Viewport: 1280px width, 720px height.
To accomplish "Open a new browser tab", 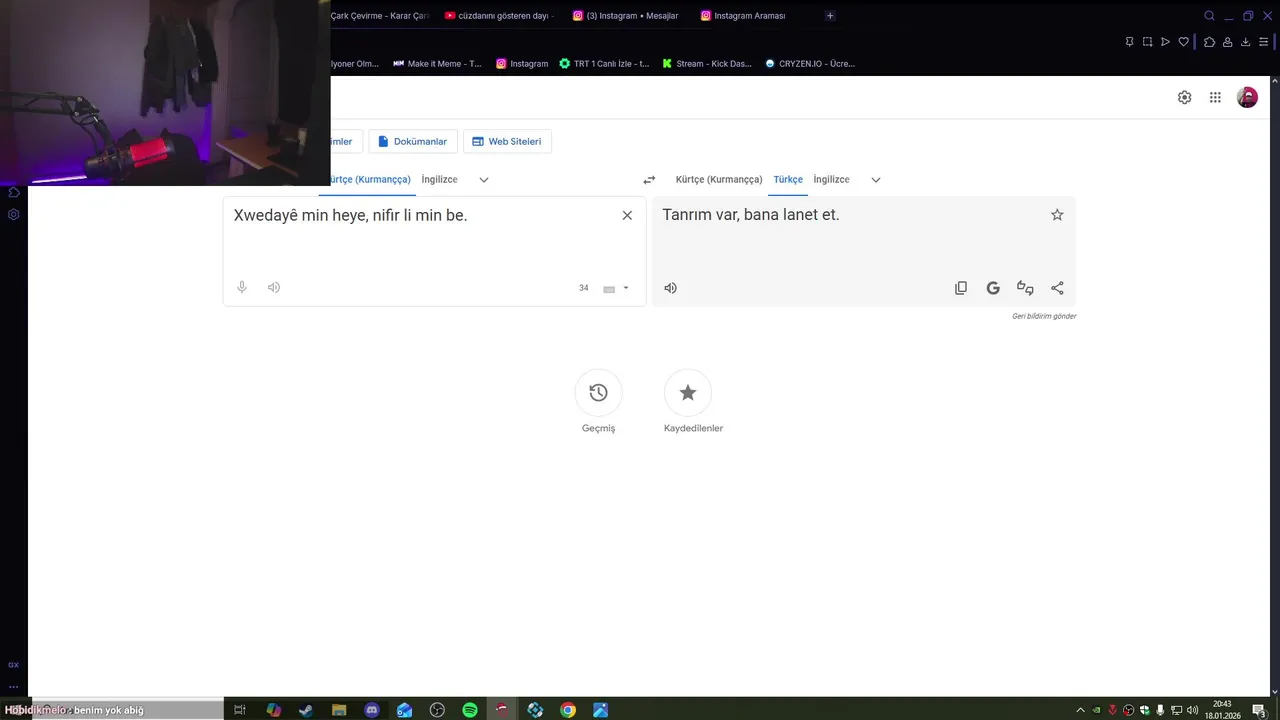I will (x=830, y=16).
